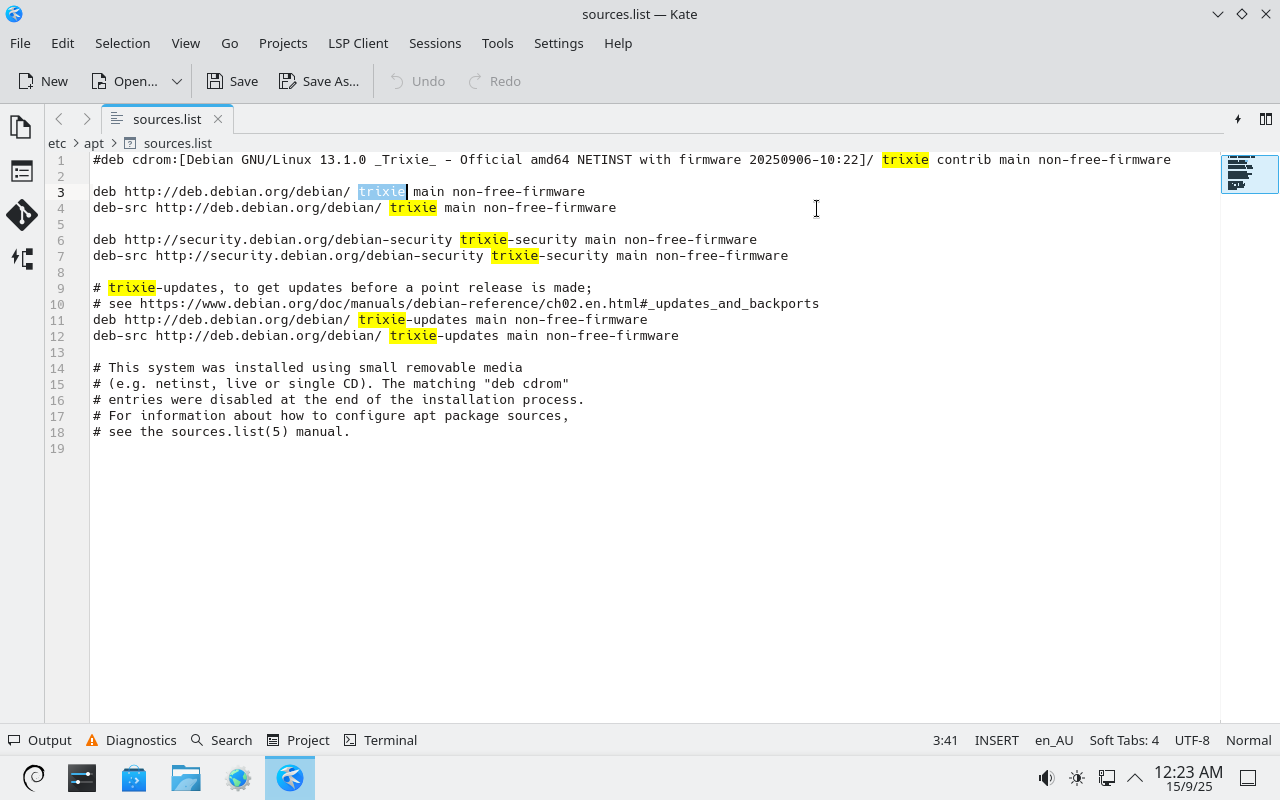Open the Soft Tabs: 4 indentation menu

[1124, 740]
